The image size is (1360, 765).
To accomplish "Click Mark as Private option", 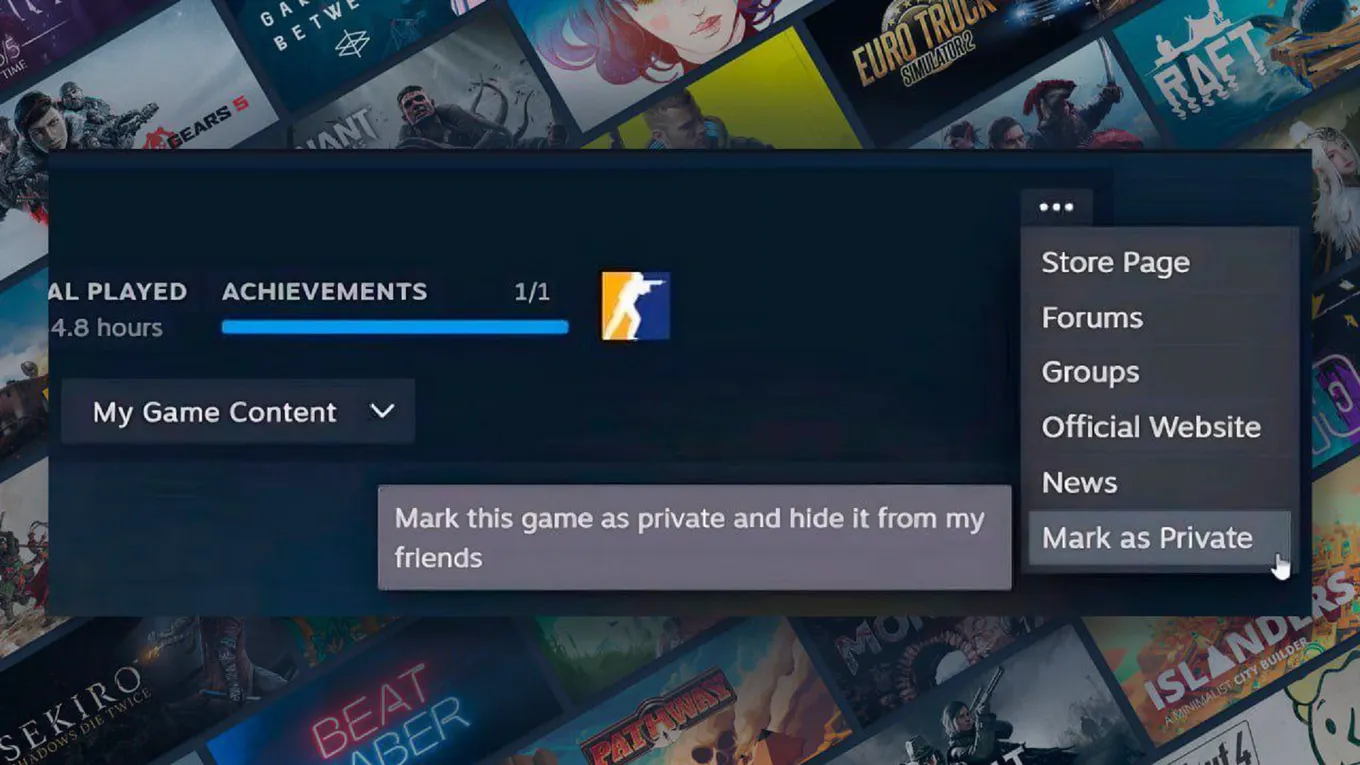I will click(x=1160, y=538).
